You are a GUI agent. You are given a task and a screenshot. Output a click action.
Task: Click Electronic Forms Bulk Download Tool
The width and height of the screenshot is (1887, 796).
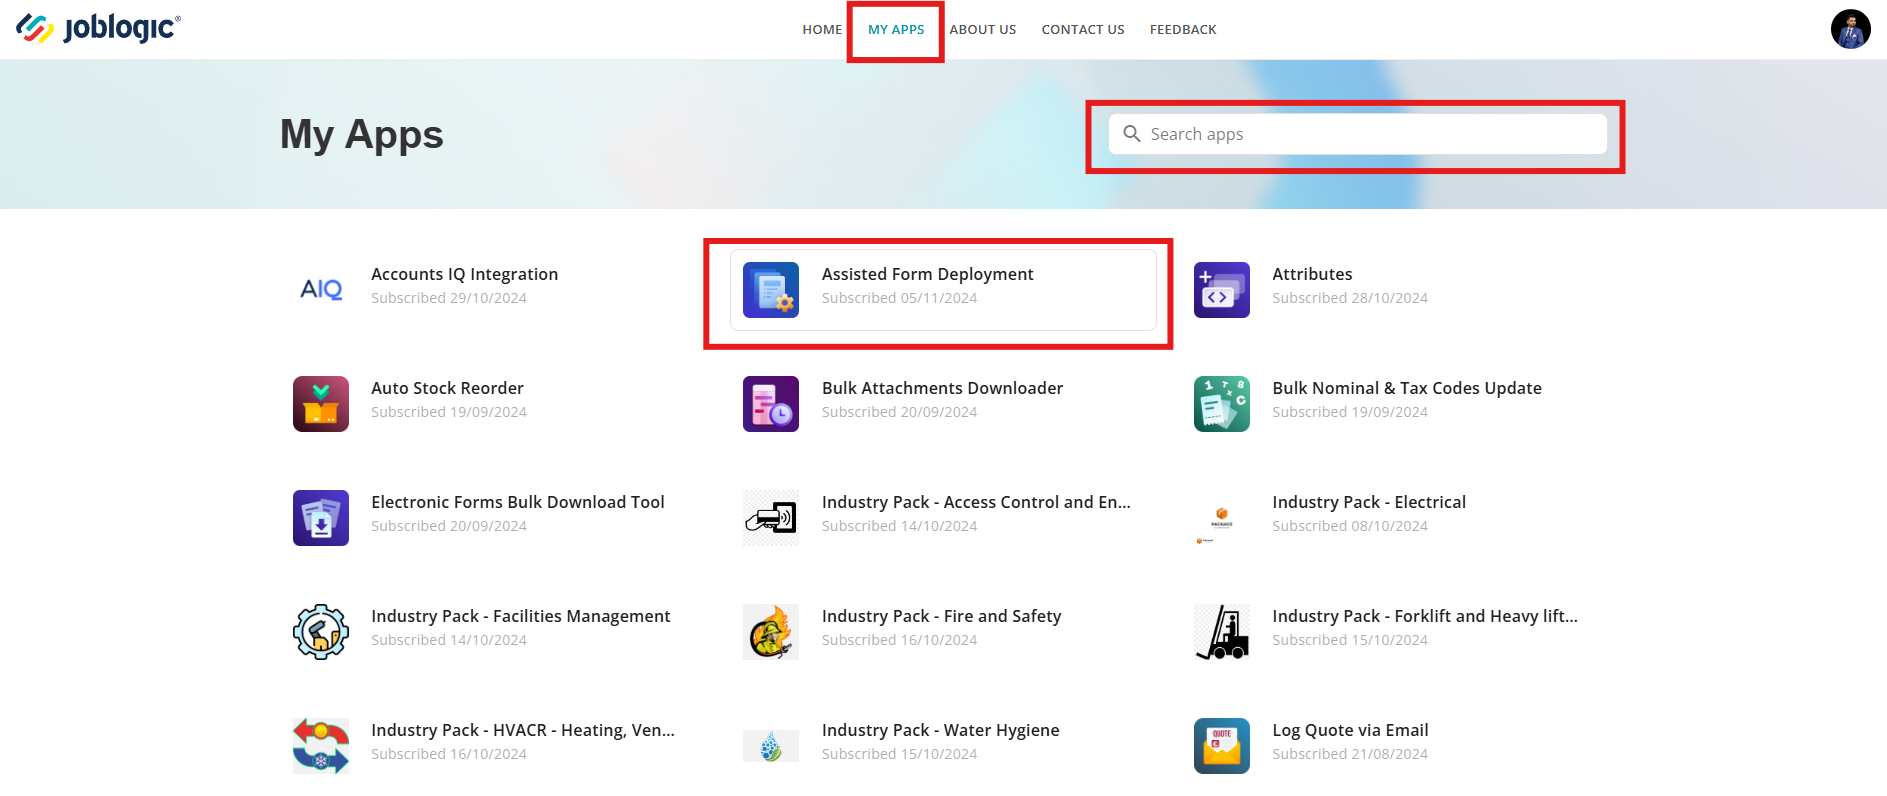[518, 502]
